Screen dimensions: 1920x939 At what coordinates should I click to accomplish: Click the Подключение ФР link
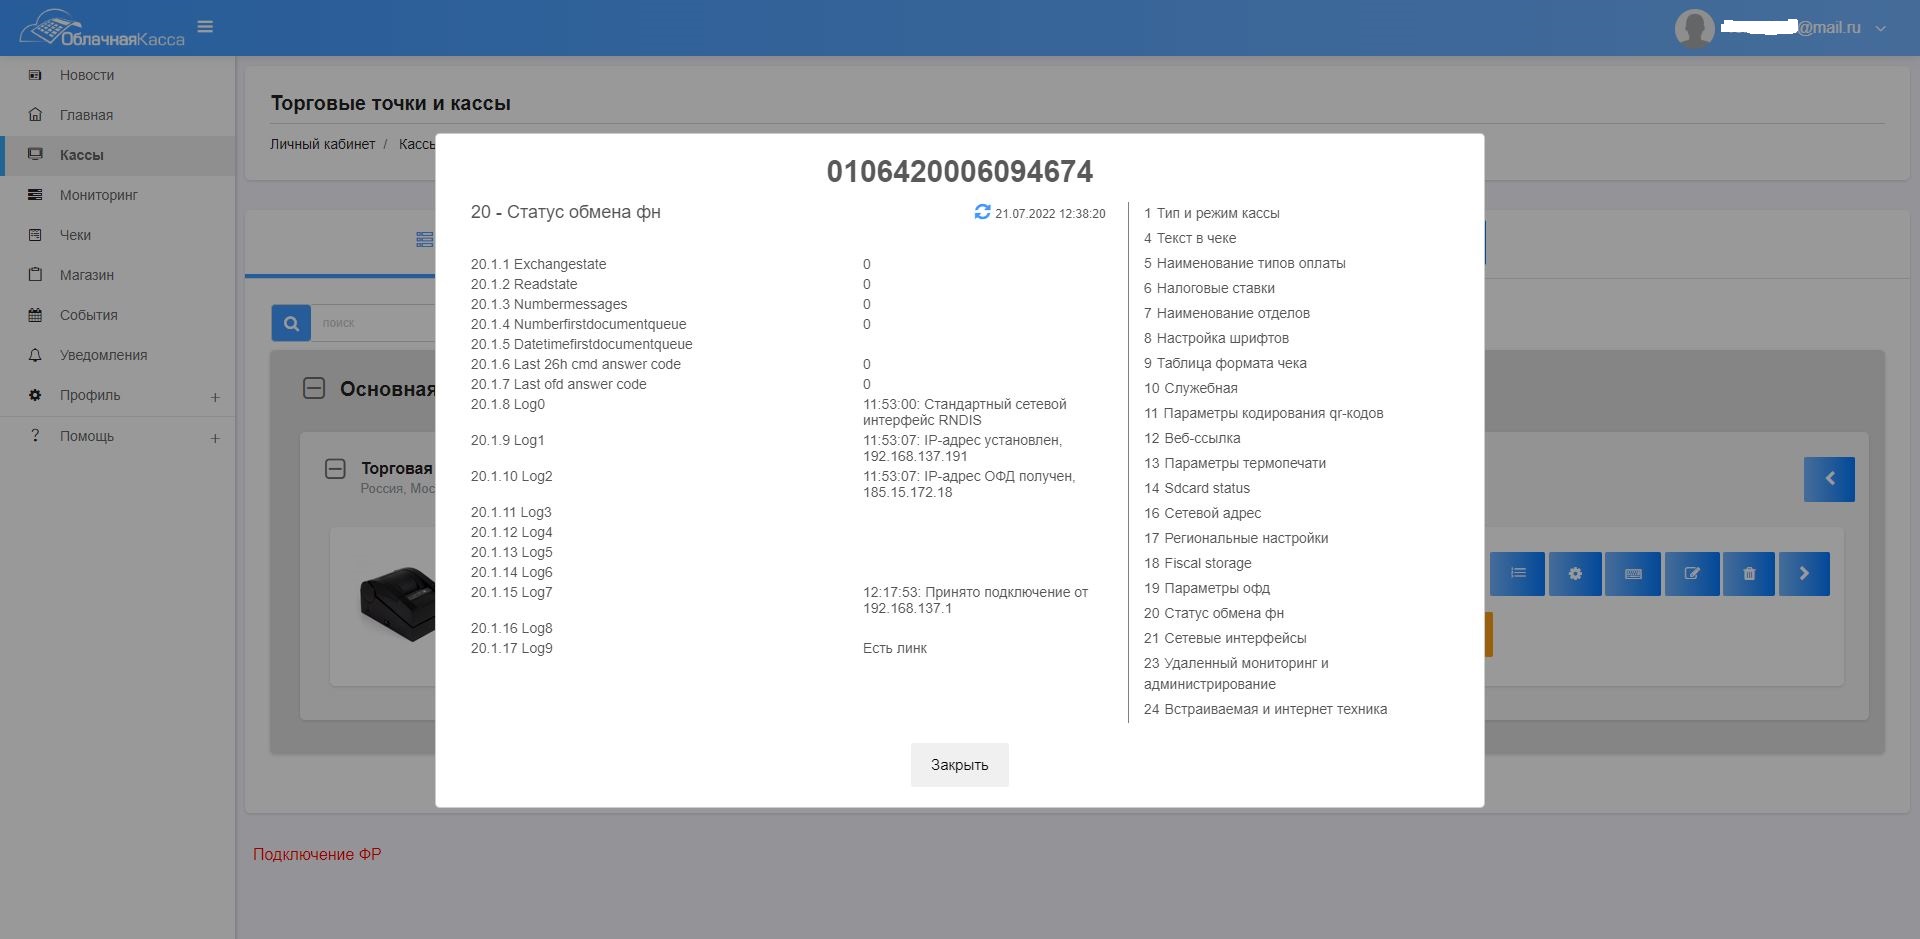[317, 854]
